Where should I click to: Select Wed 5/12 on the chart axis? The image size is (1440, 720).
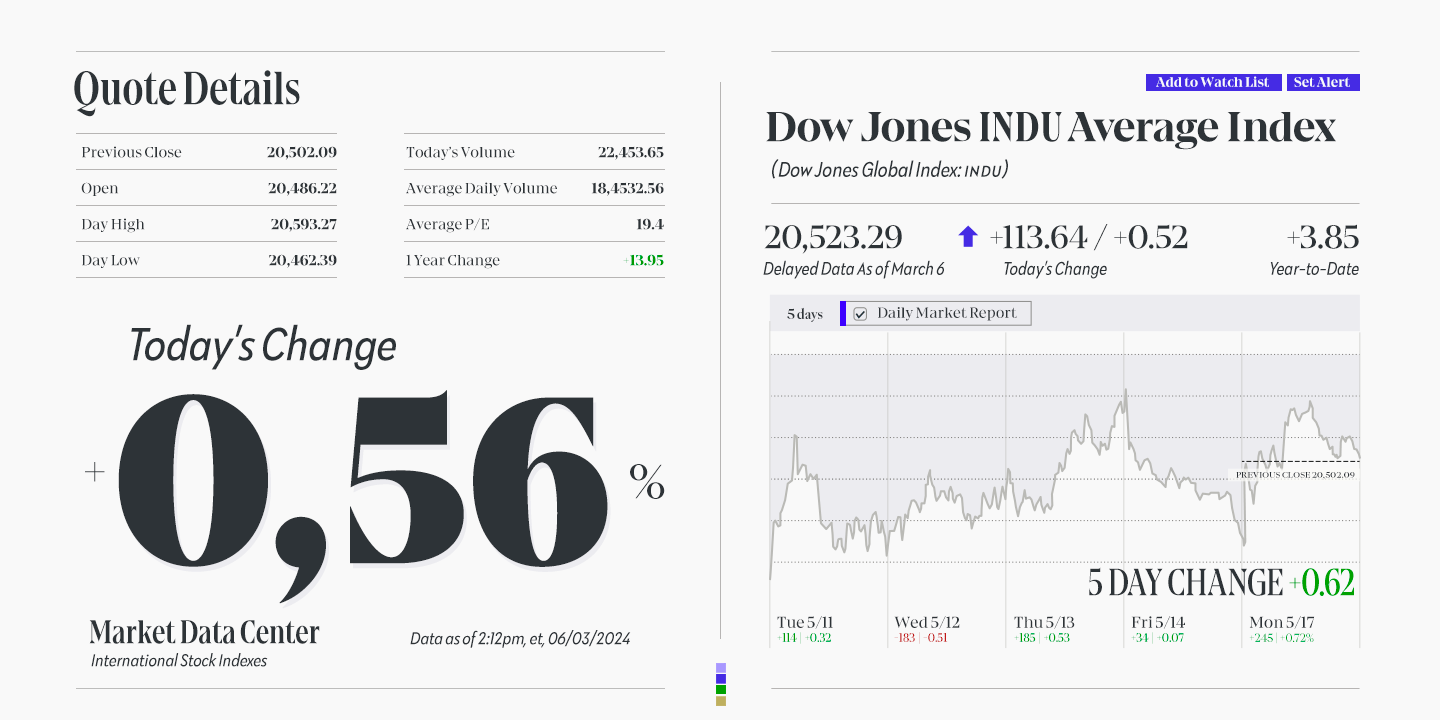tap(927, 622)
